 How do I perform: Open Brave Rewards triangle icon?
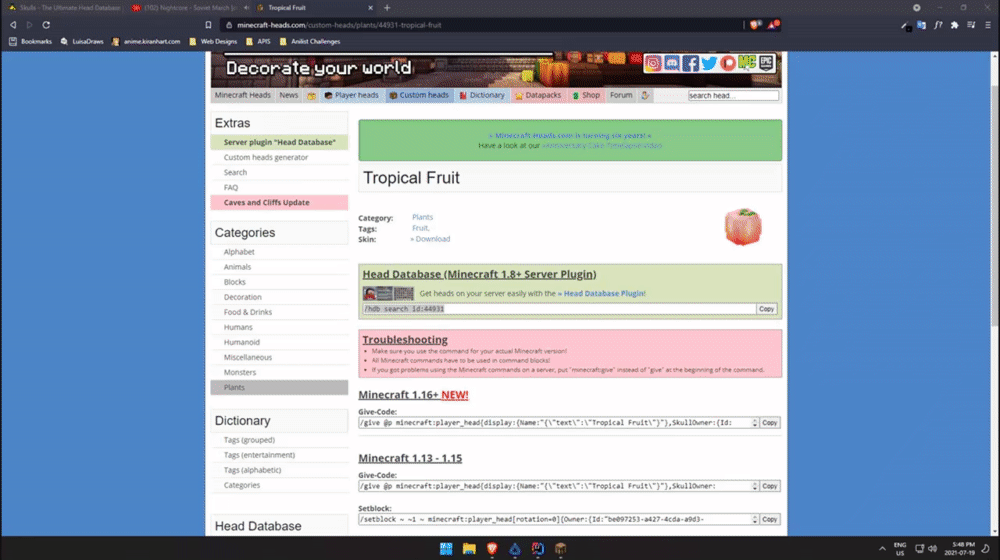773,25
